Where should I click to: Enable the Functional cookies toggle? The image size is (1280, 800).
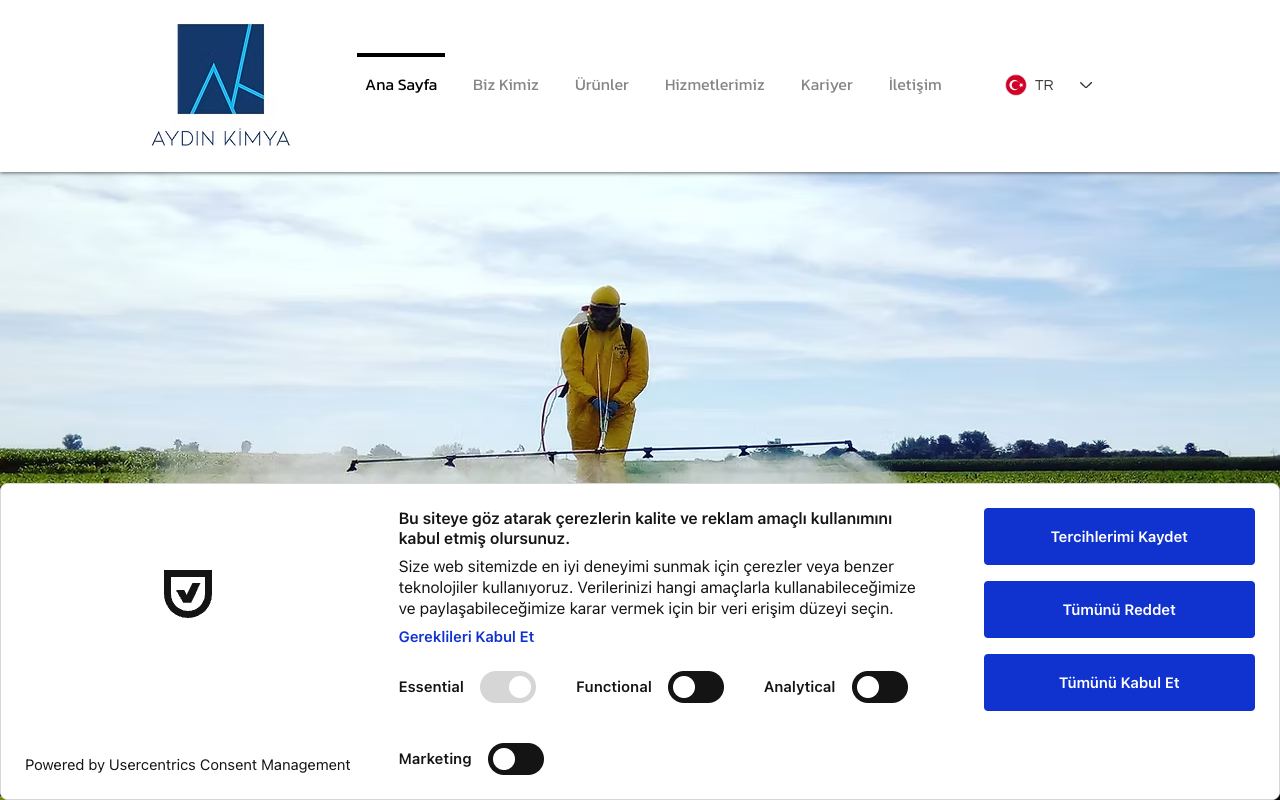point(696,687)
